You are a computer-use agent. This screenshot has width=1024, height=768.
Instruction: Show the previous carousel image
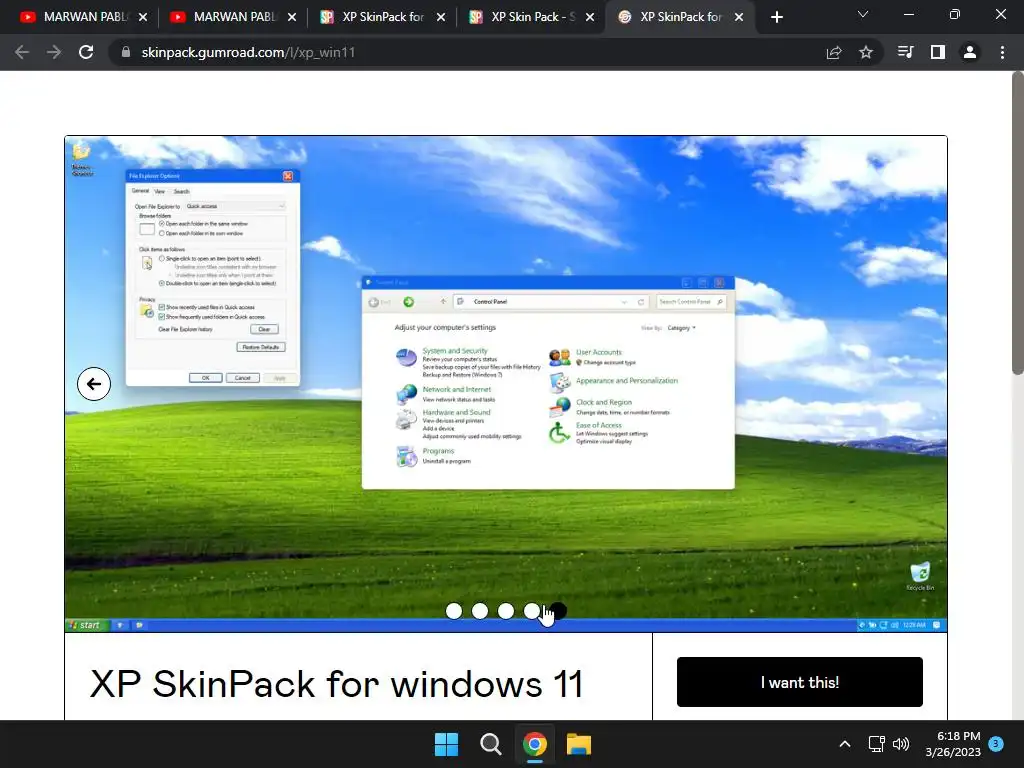pyautogui.click(x=94, y=384)
